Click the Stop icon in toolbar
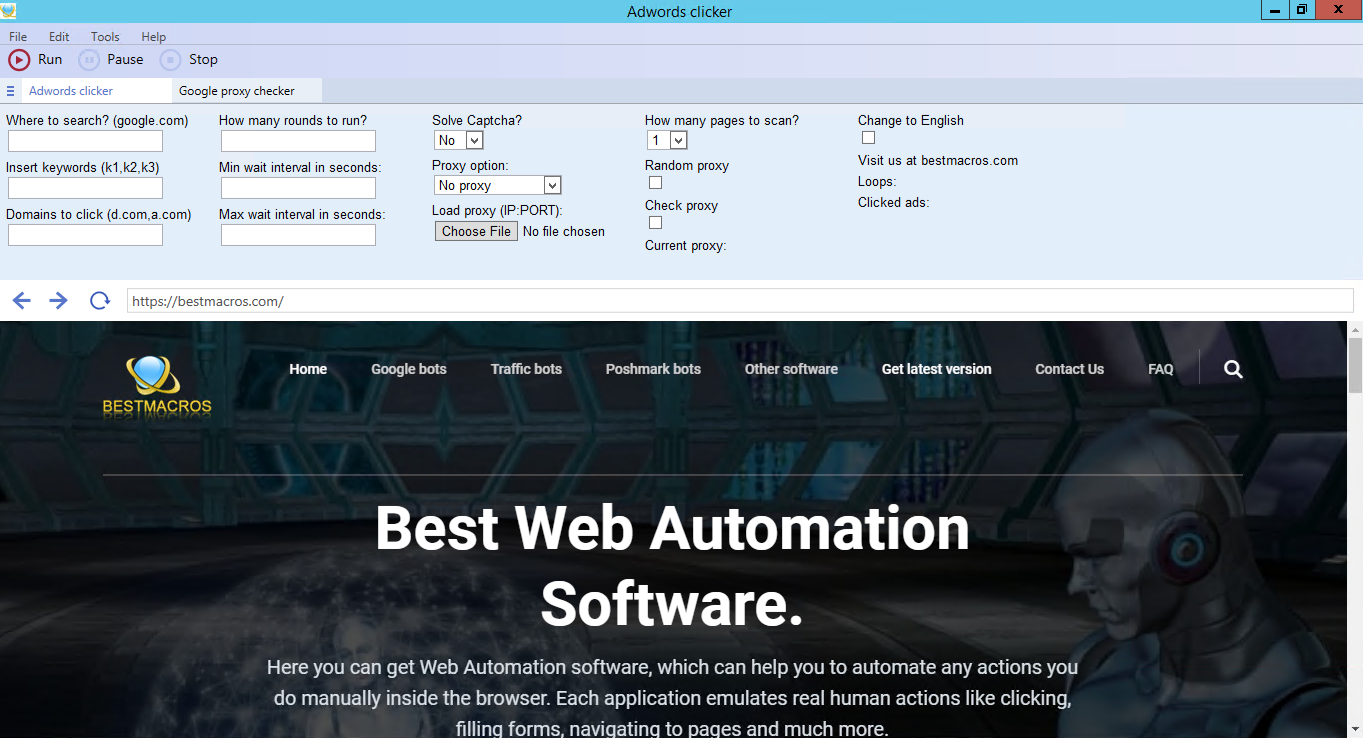The height and width of the screenshot is (738, 1363). (x=171, y=60)
